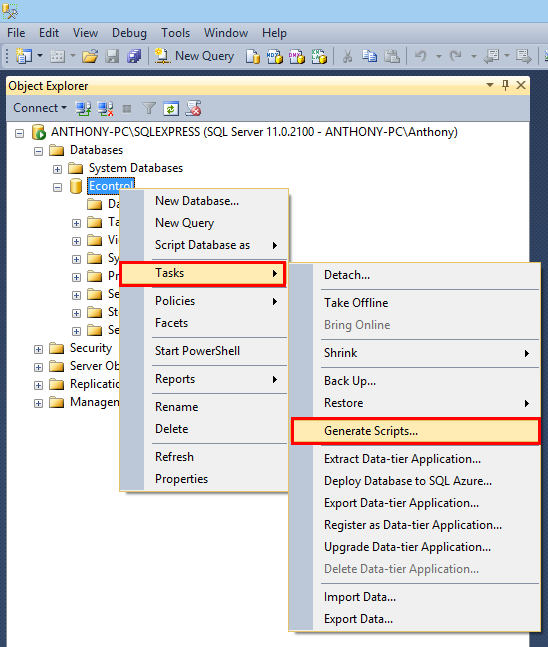The height and width of the screenshot is (647, 548).
Task: Expand the Replication folder
Action: 38,385
